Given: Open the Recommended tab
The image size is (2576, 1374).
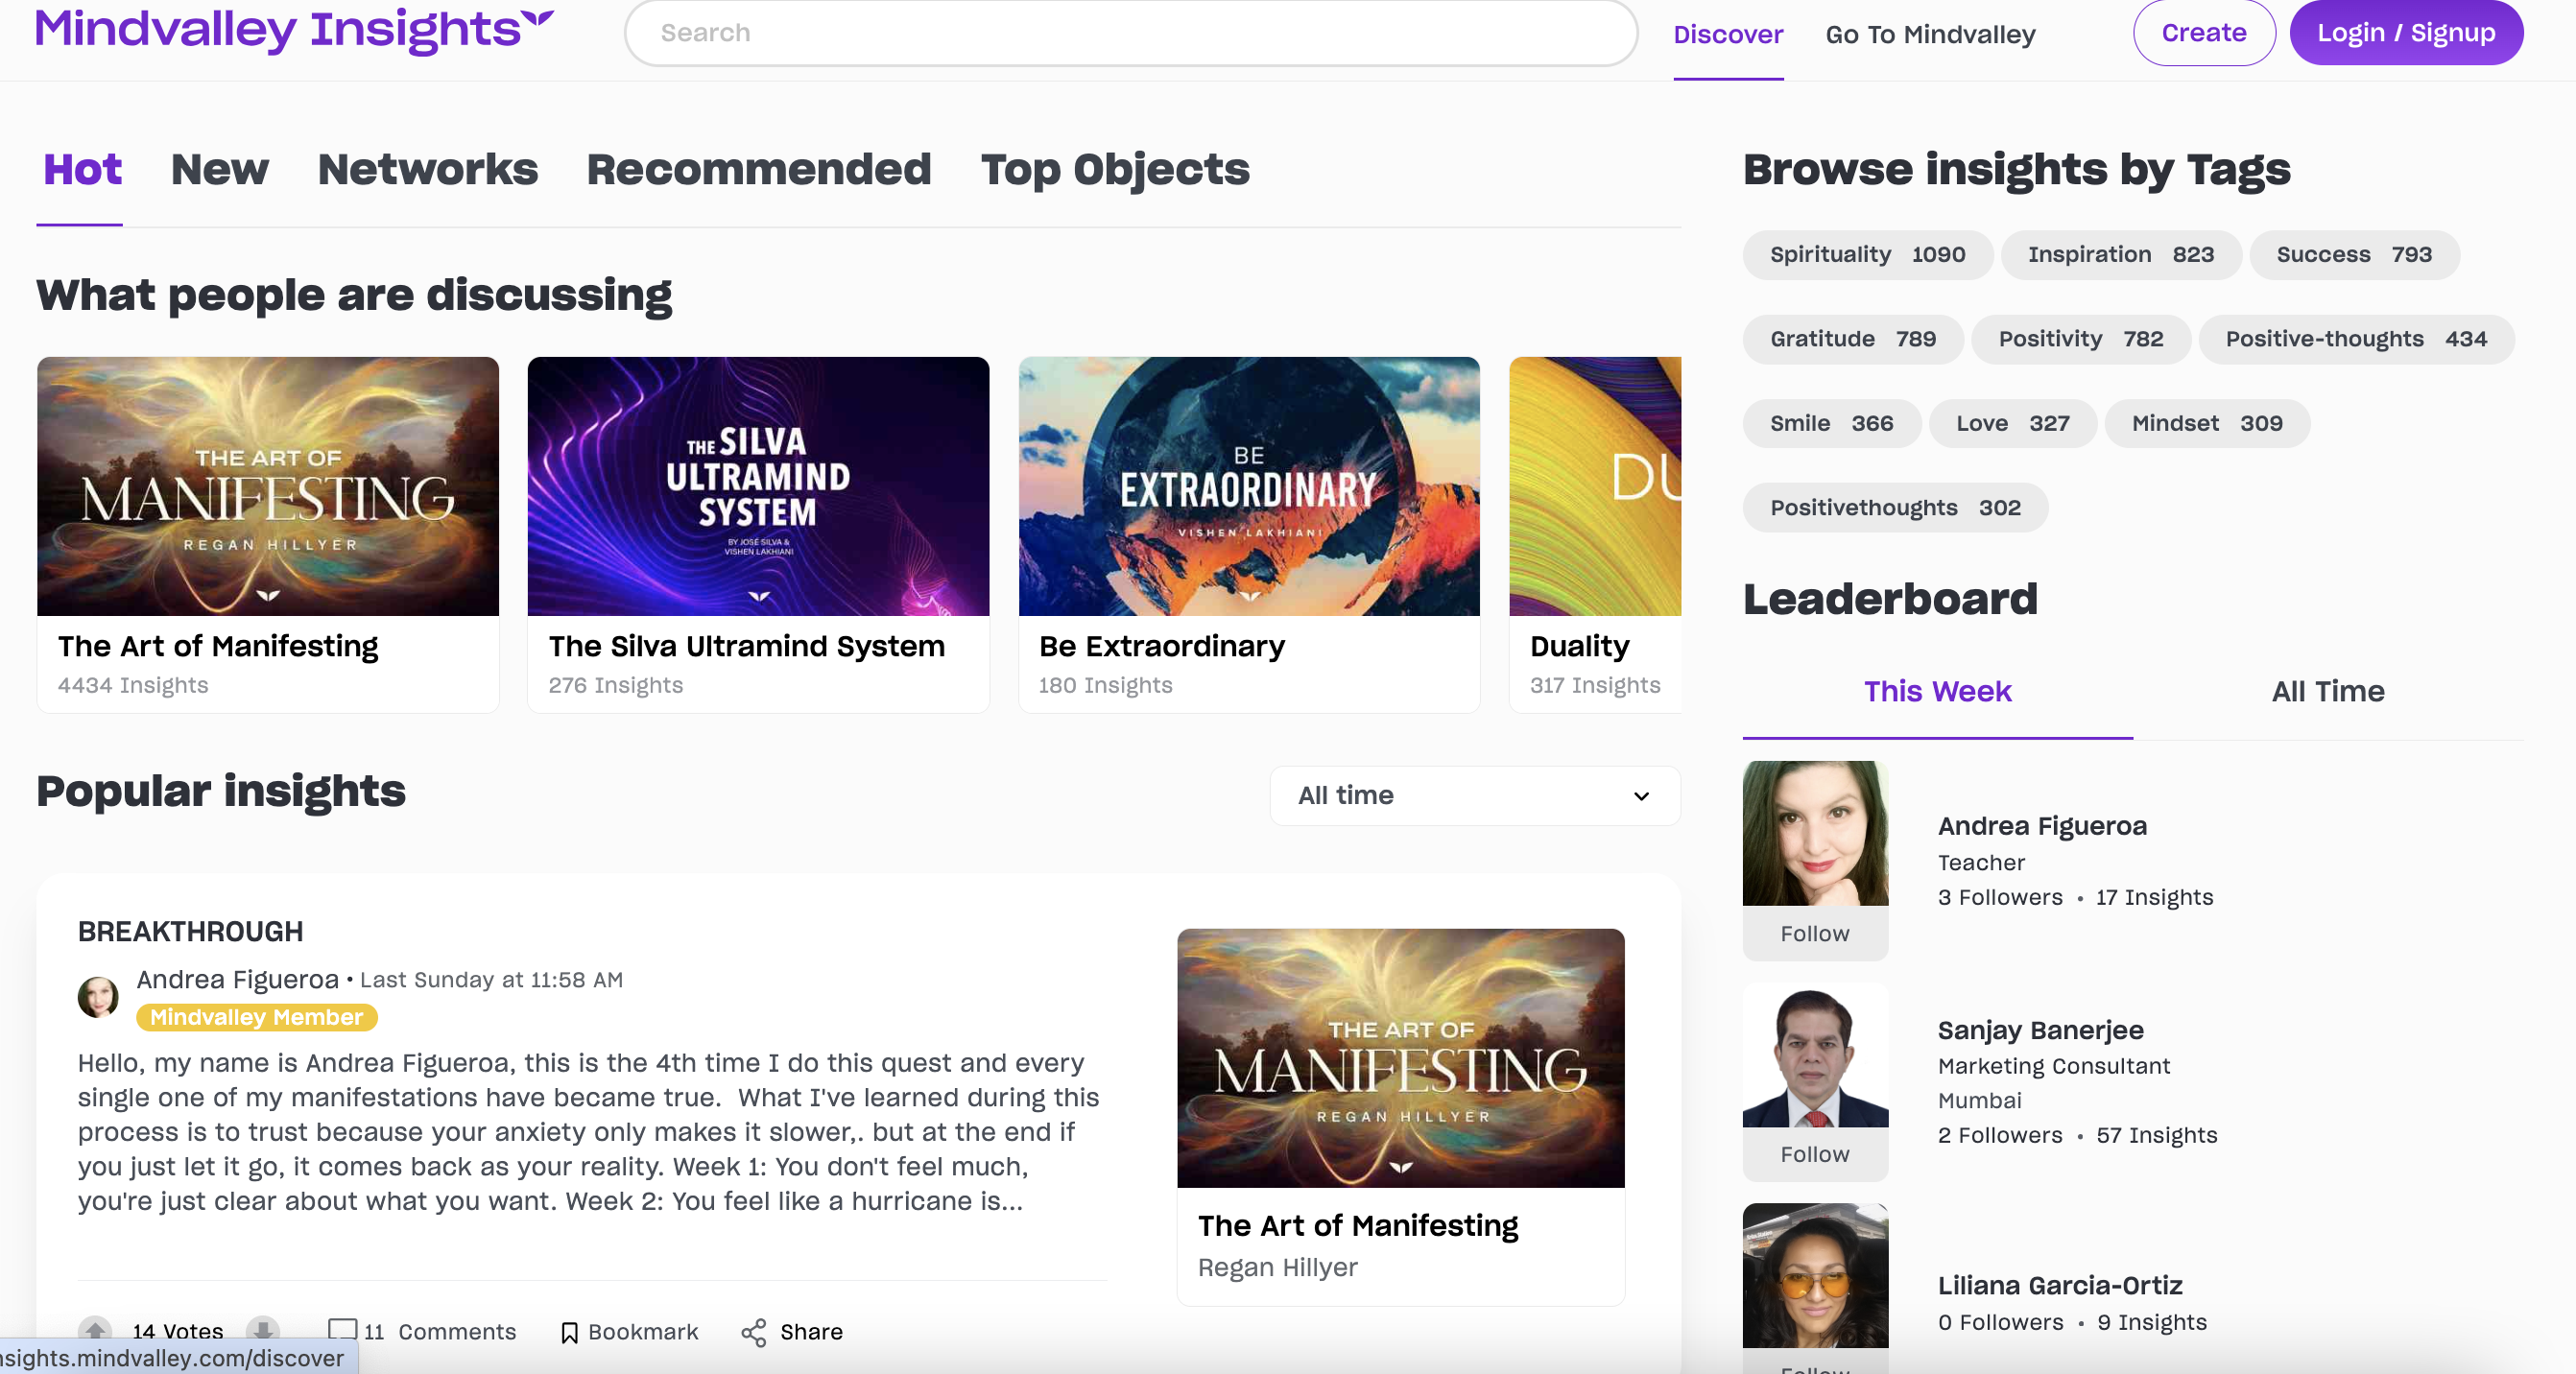Looking at the screenshot, I should 759,169.
